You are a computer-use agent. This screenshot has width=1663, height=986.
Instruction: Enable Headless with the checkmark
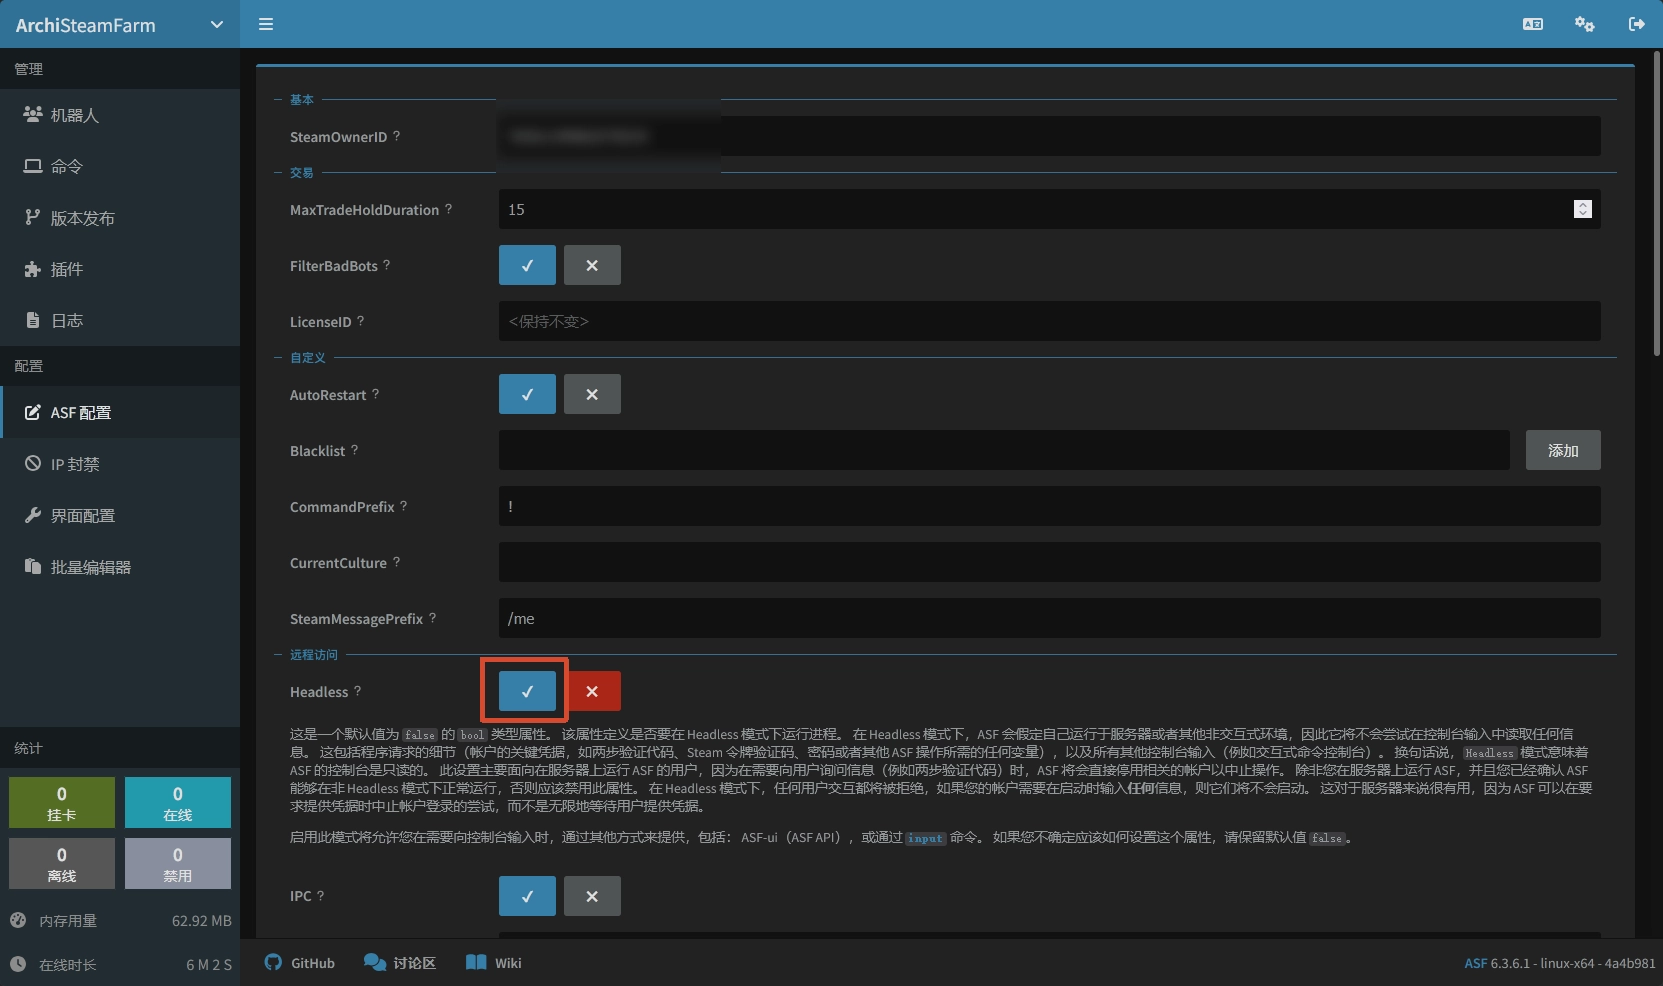point(527,691)
